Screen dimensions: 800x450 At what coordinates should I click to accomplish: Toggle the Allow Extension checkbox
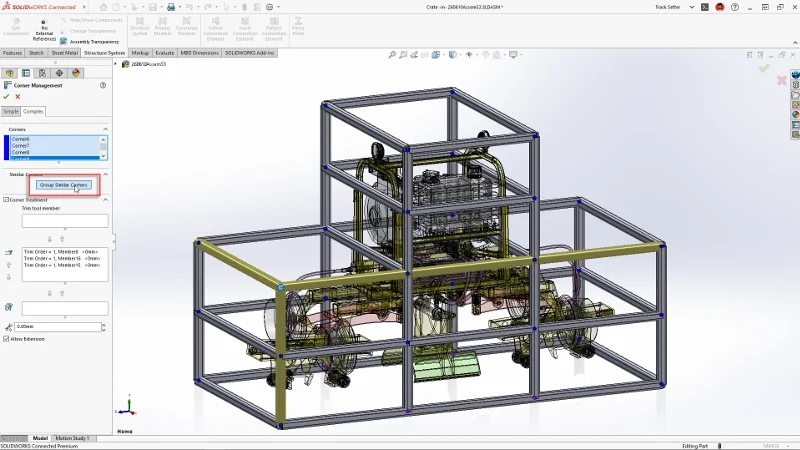point(7,339)
